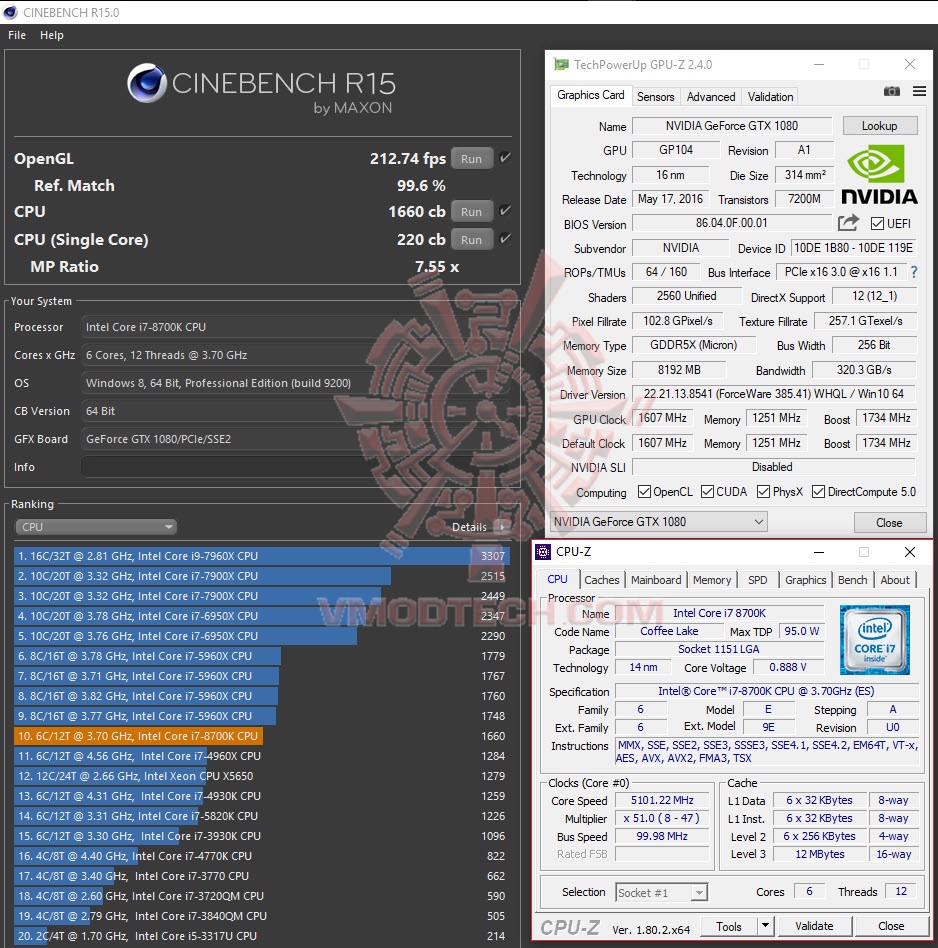Click the empty Info input field
Viewport: 938px width, 948px height.
coord(298,467)
